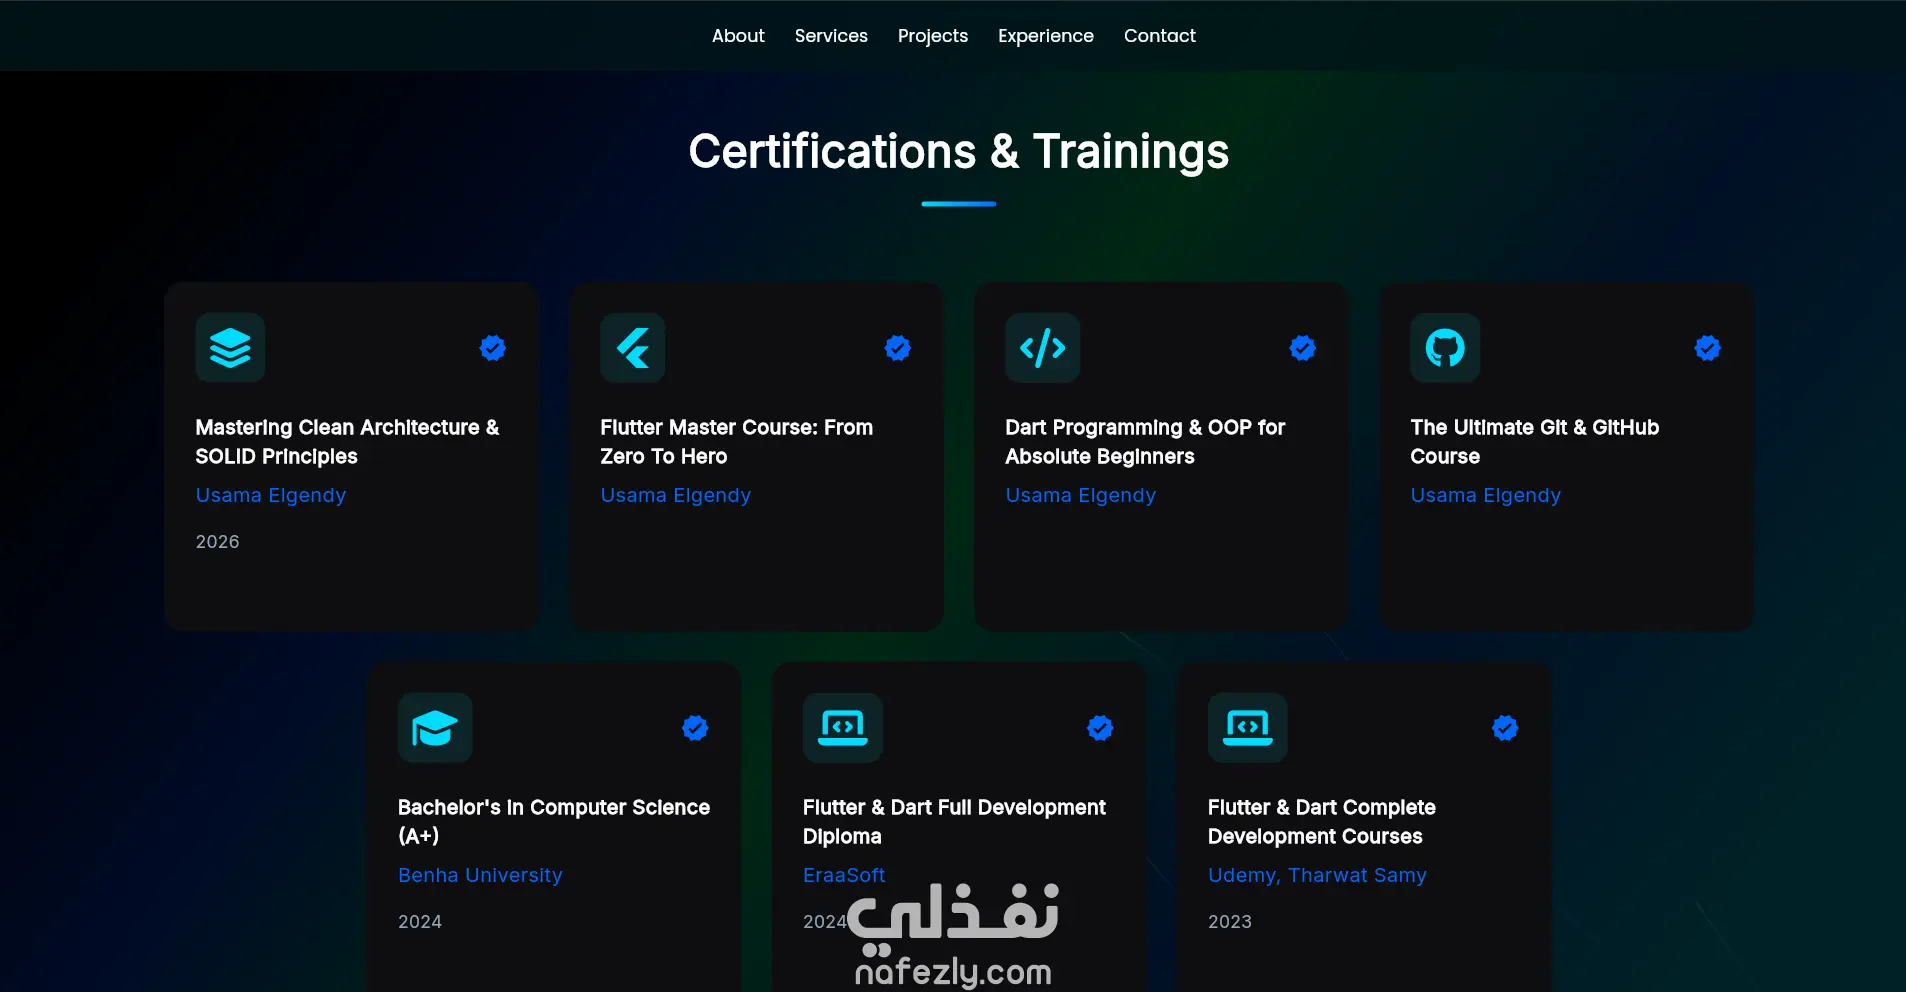This screenshot has height=992, width=1906.
Task: Jump to Contact
Action: [1160, 36]
